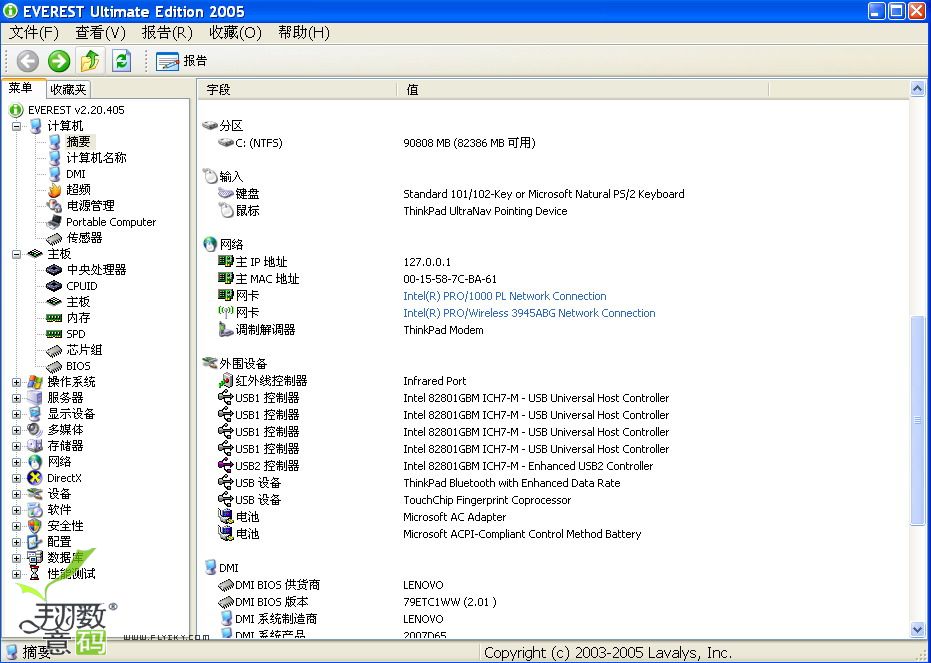Select 摘要 summary tree item
The width and height of the screenshot is (931, 663).
(x=78, y=141)
